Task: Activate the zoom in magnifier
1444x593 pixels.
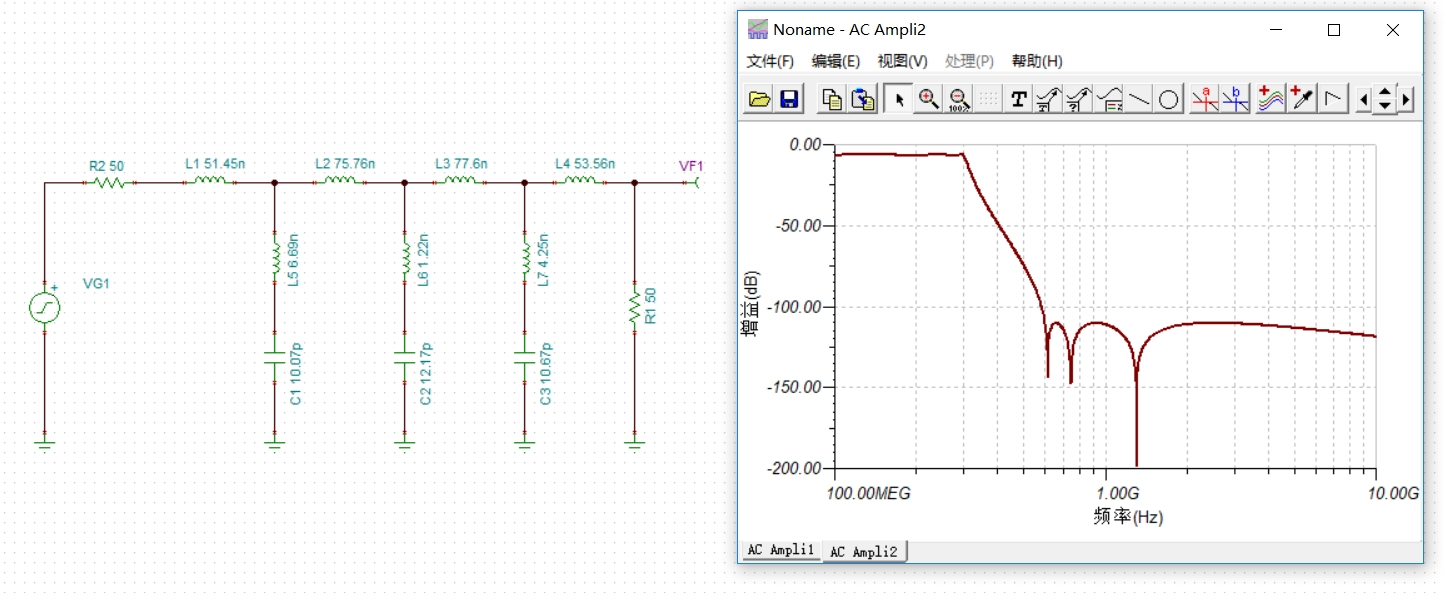Action: (x=929, y=99)
